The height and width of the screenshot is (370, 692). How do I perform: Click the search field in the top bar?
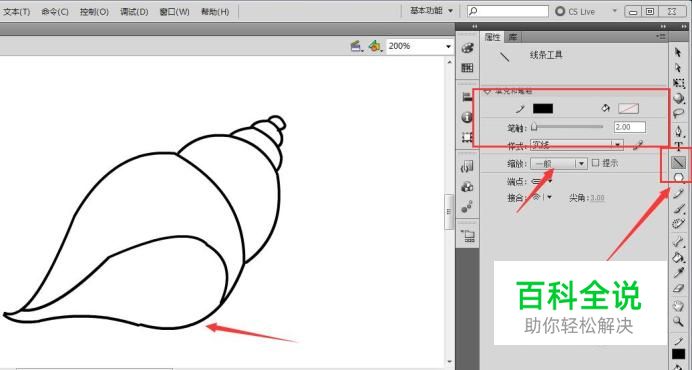[508, 11]
